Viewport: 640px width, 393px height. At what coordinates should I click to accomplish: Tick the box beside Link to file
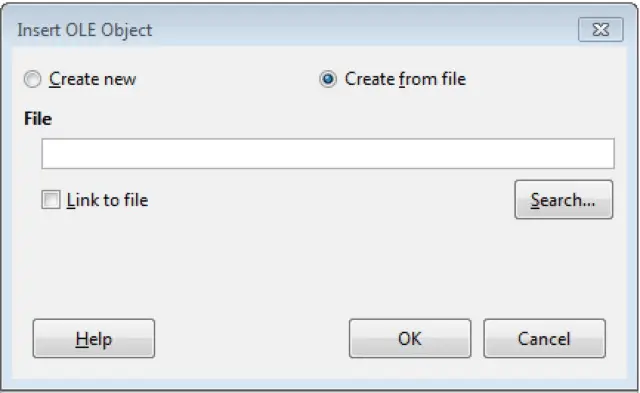click(51, 200)
